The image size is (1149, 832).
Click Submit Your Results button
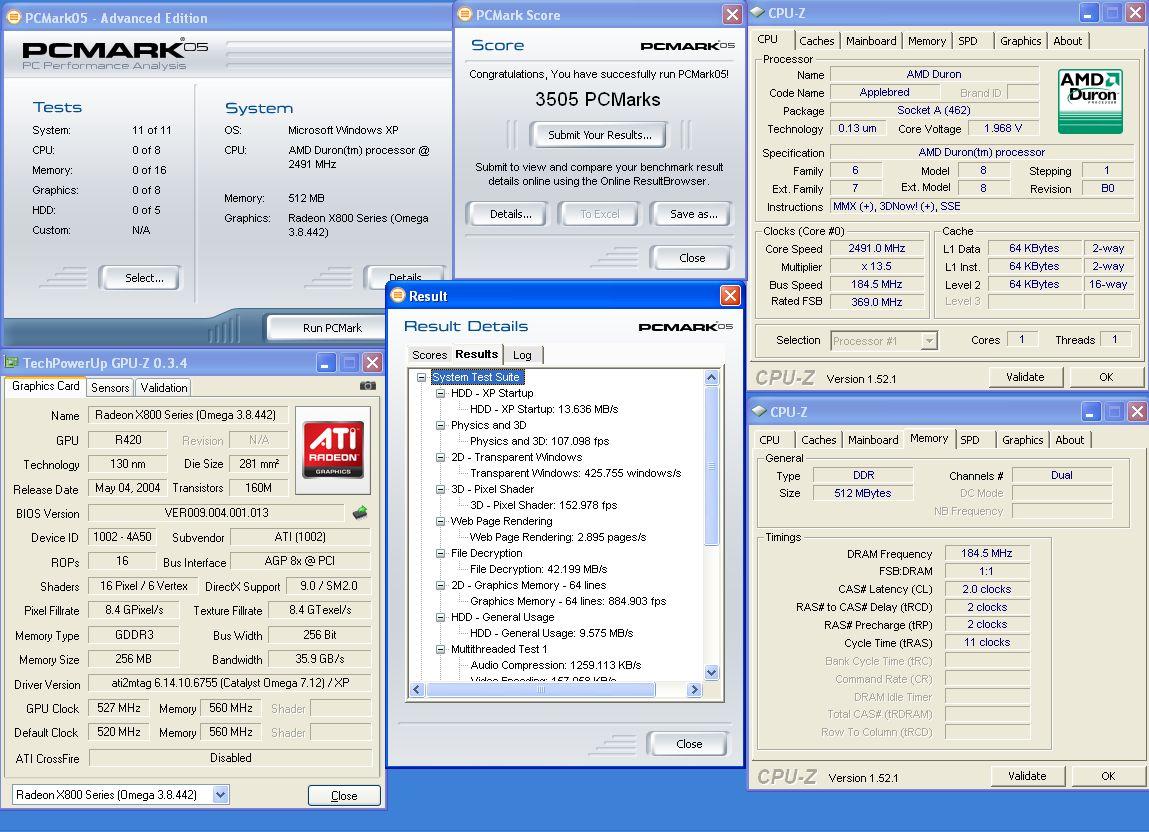[x=599, y=135]
